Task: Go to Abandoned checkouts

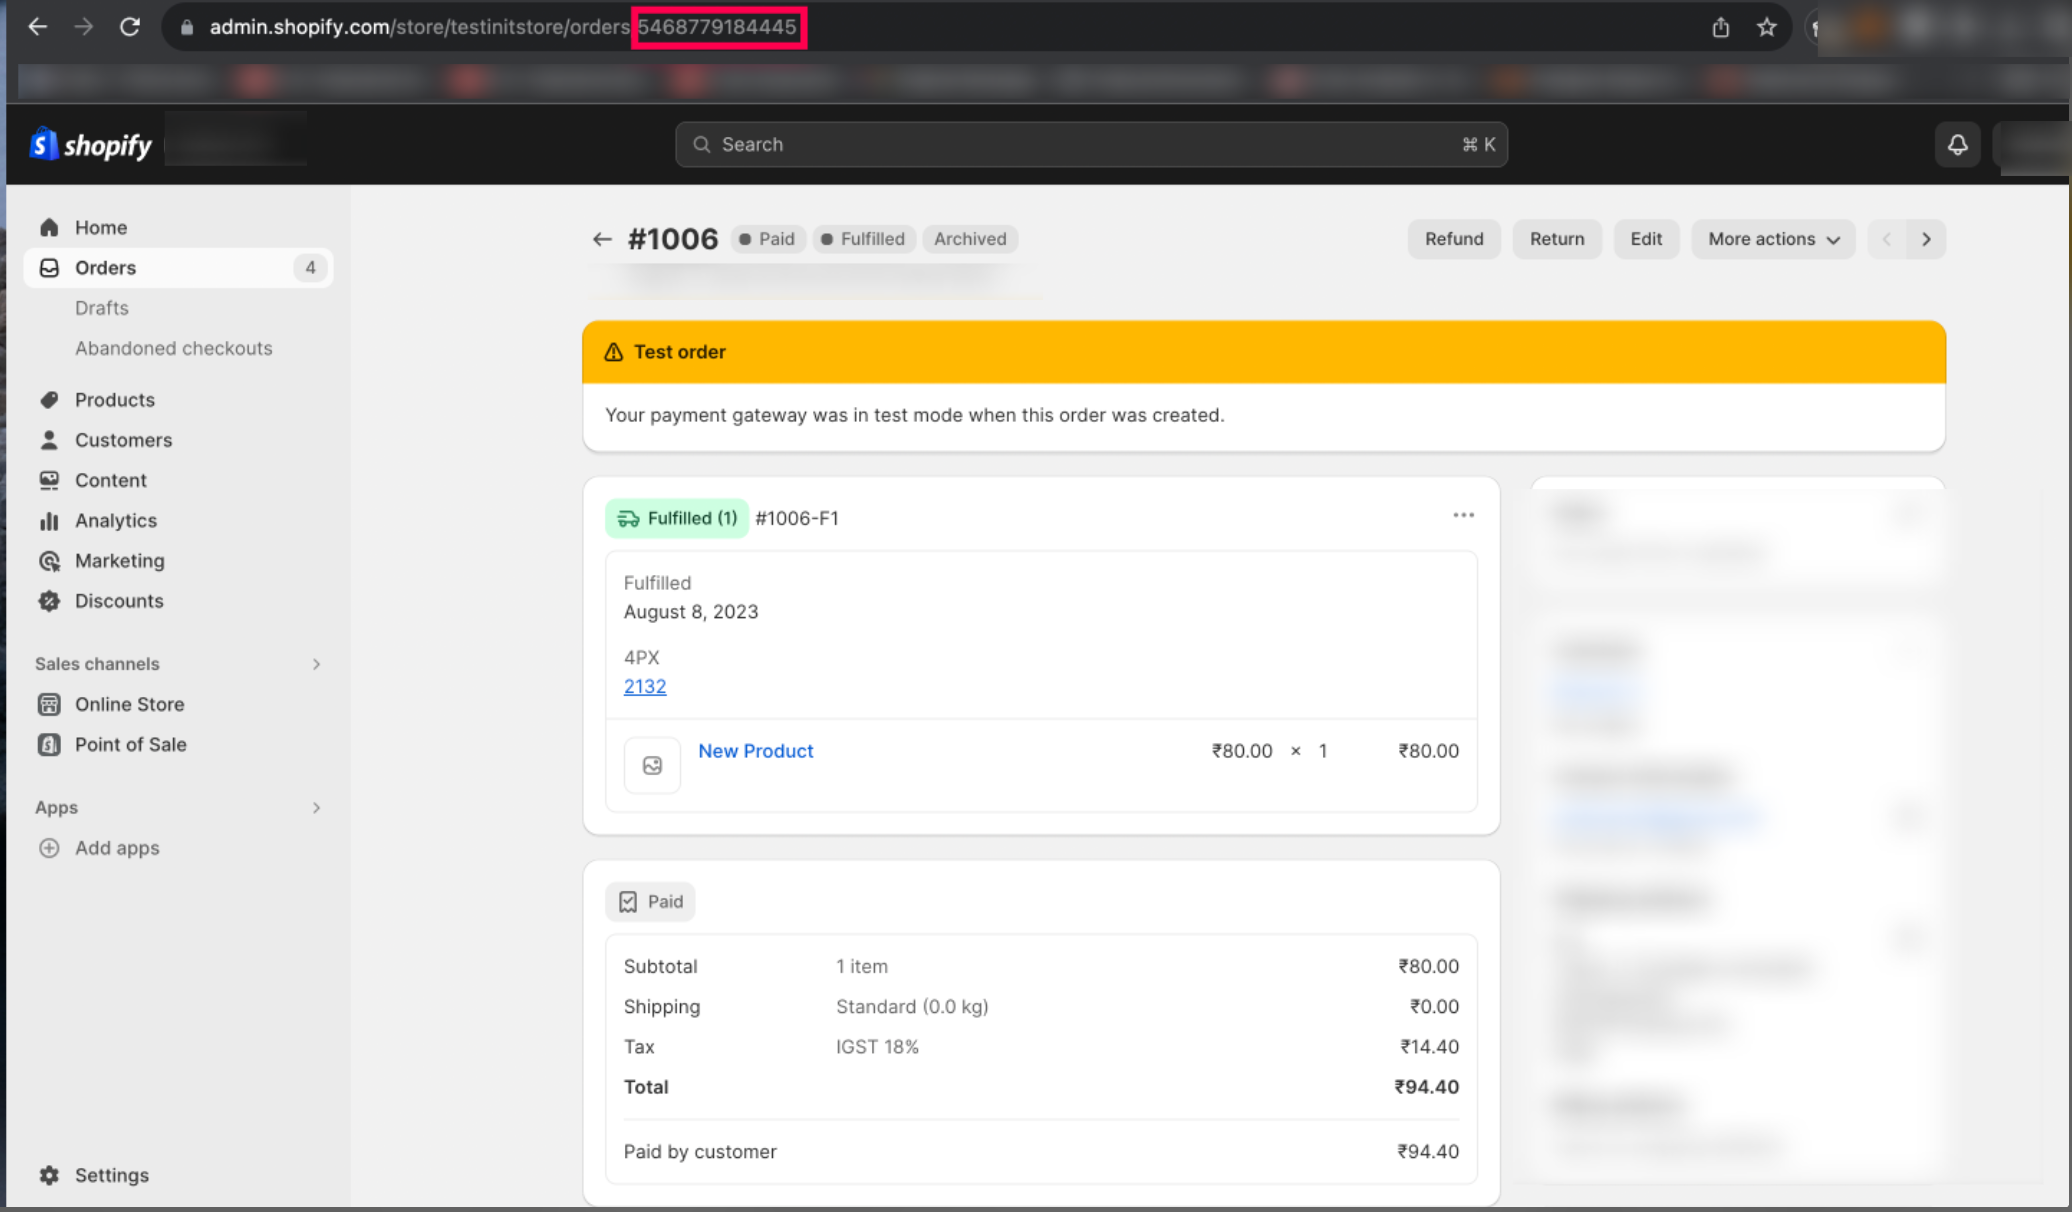Action: pyautogui.click(x=173, y=348)
